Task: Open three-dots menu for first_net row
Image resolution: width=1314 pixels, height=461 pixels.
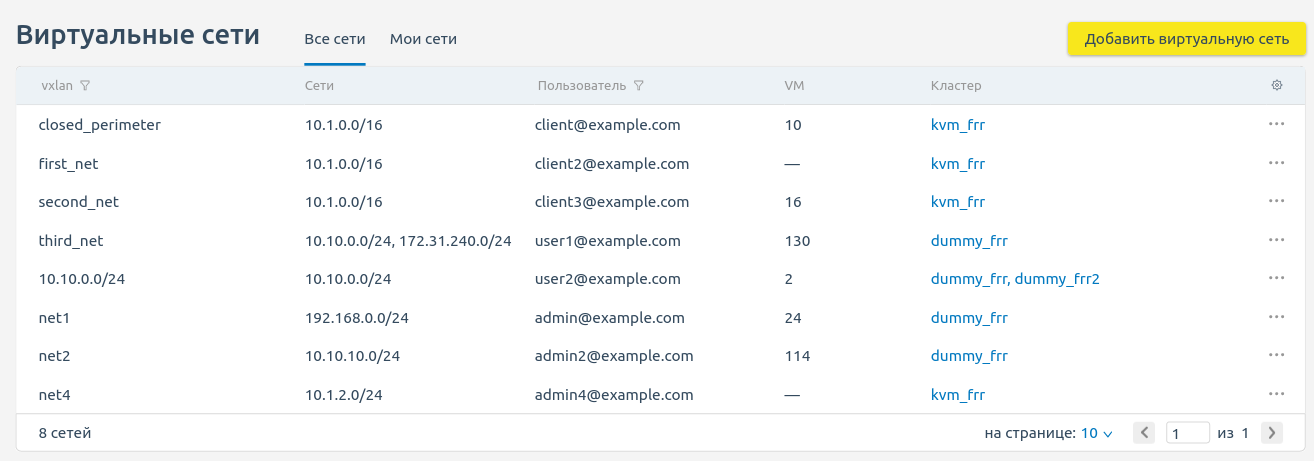Action: tap(1276, 163)
